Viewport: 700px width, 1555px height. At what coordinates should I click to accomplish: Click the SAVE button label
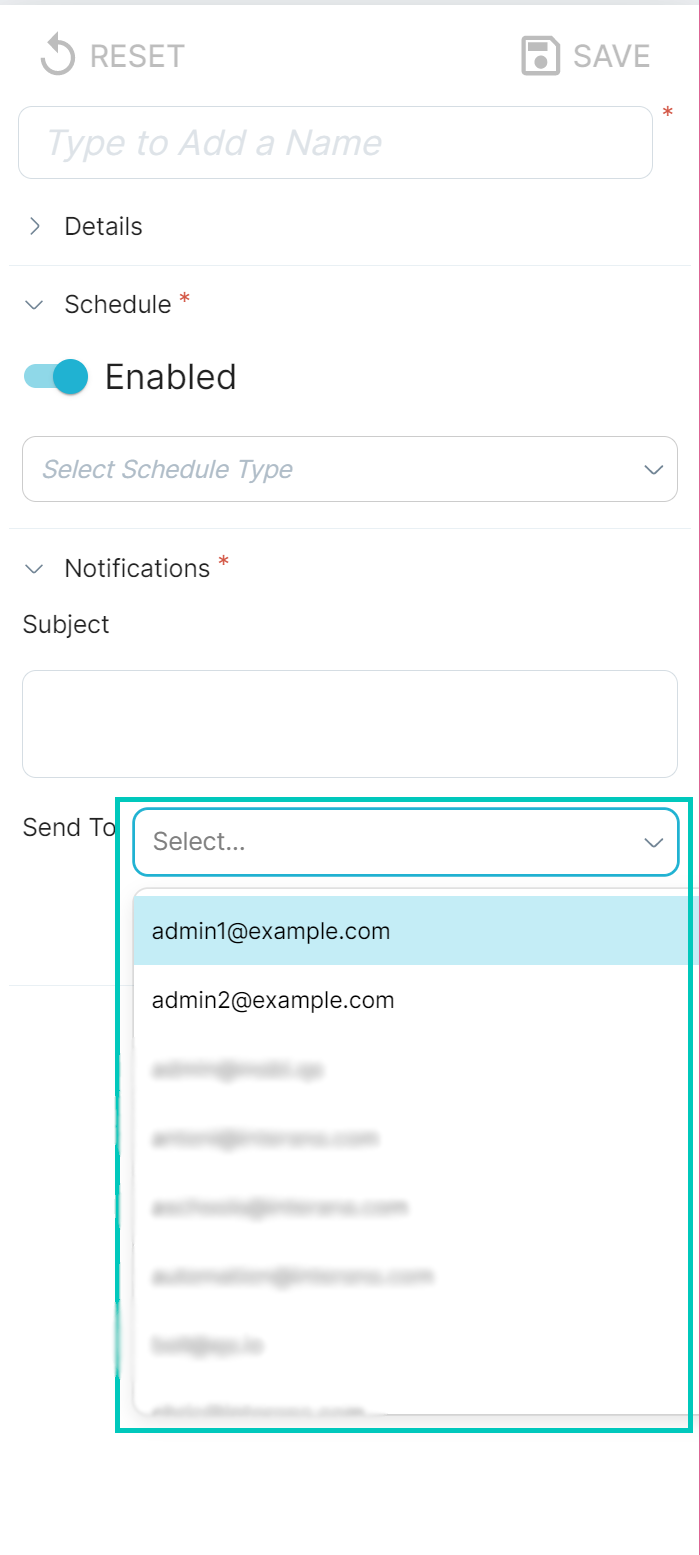pos(611,56)
